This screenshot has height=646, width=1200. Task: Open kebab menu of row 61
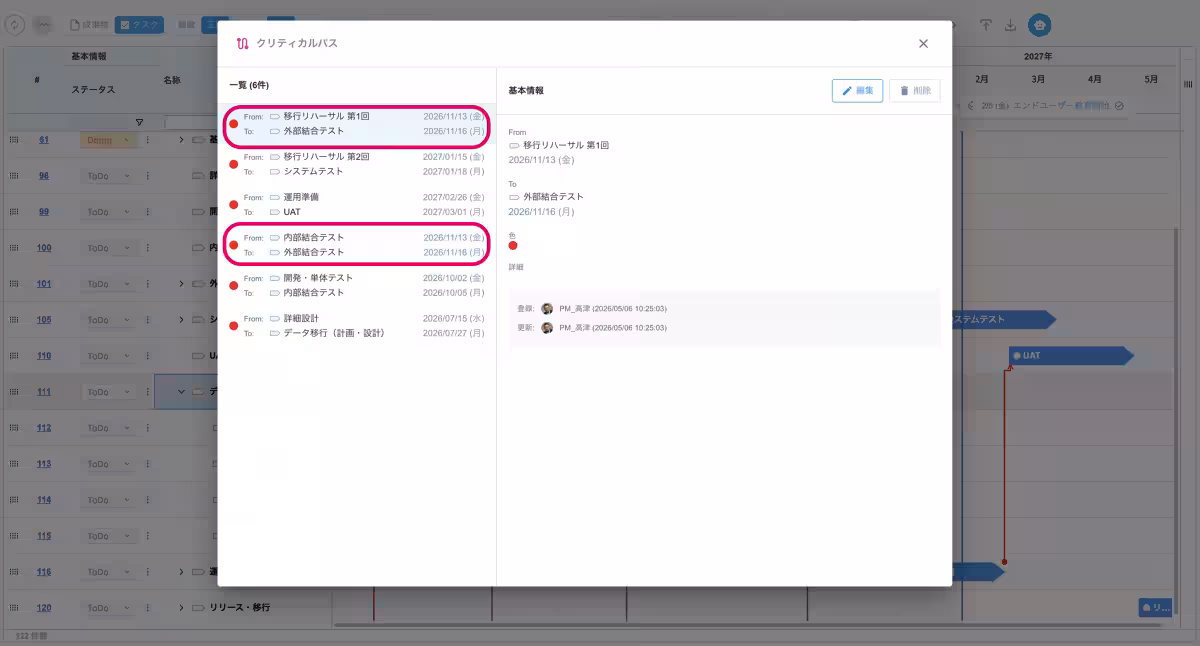(147, 140)
